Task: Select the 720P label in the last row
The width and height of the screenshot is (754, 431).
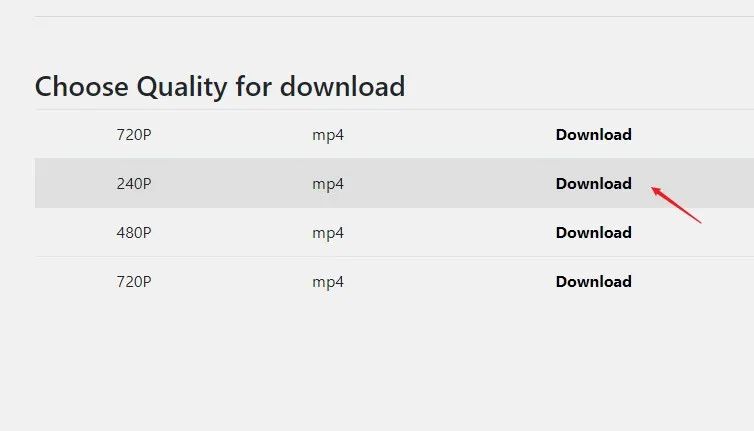Action: click(134, 281)
